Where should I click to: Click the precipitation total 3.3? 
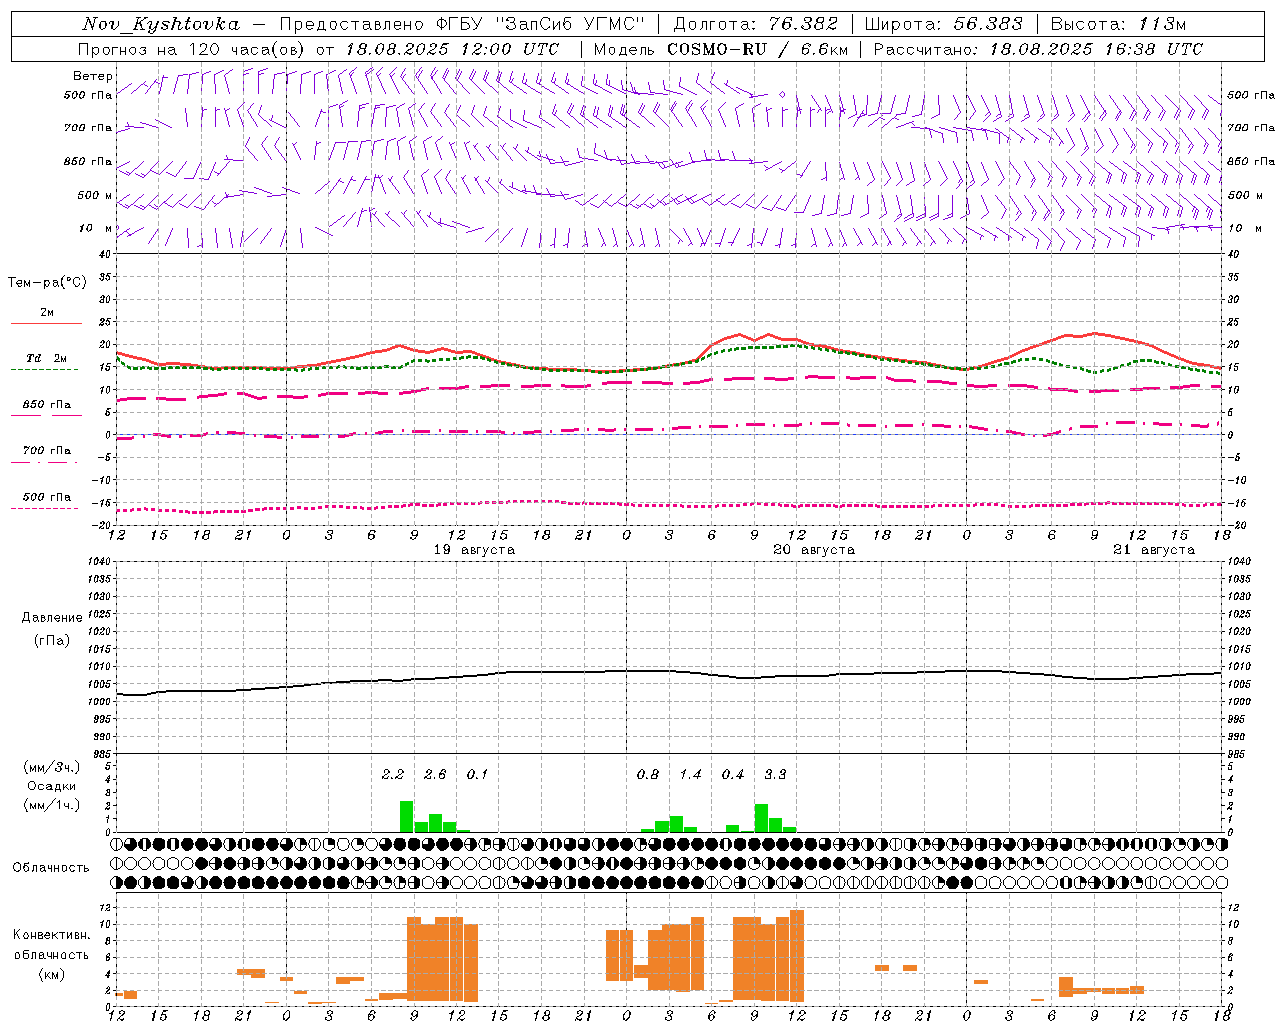[775, 774]
